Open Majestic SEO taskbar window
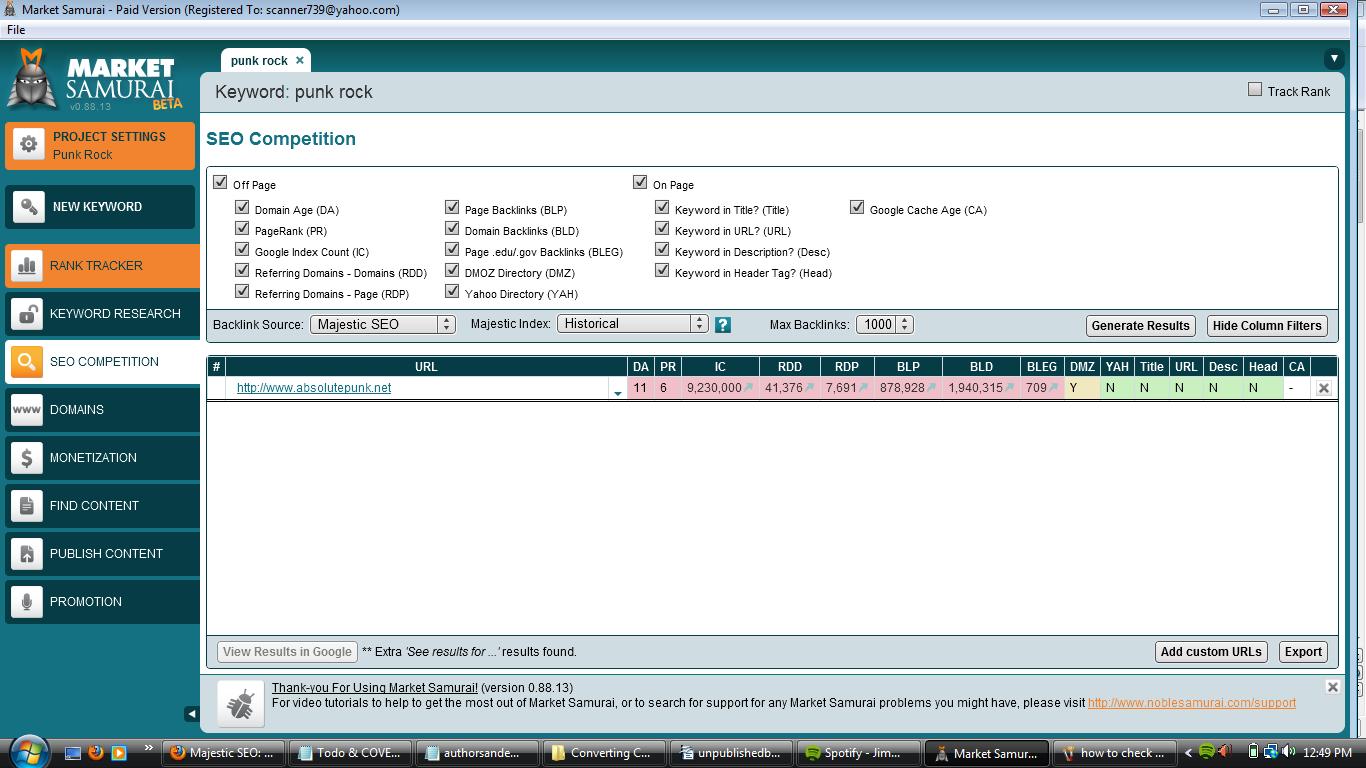This screenshot has height=768, width=1366. 222,753
